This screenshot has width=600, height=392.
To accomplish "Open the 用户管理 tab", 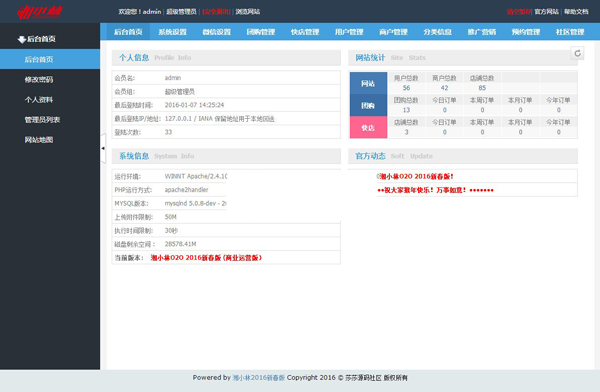I will pyautogui.click(x=349, y=32).
